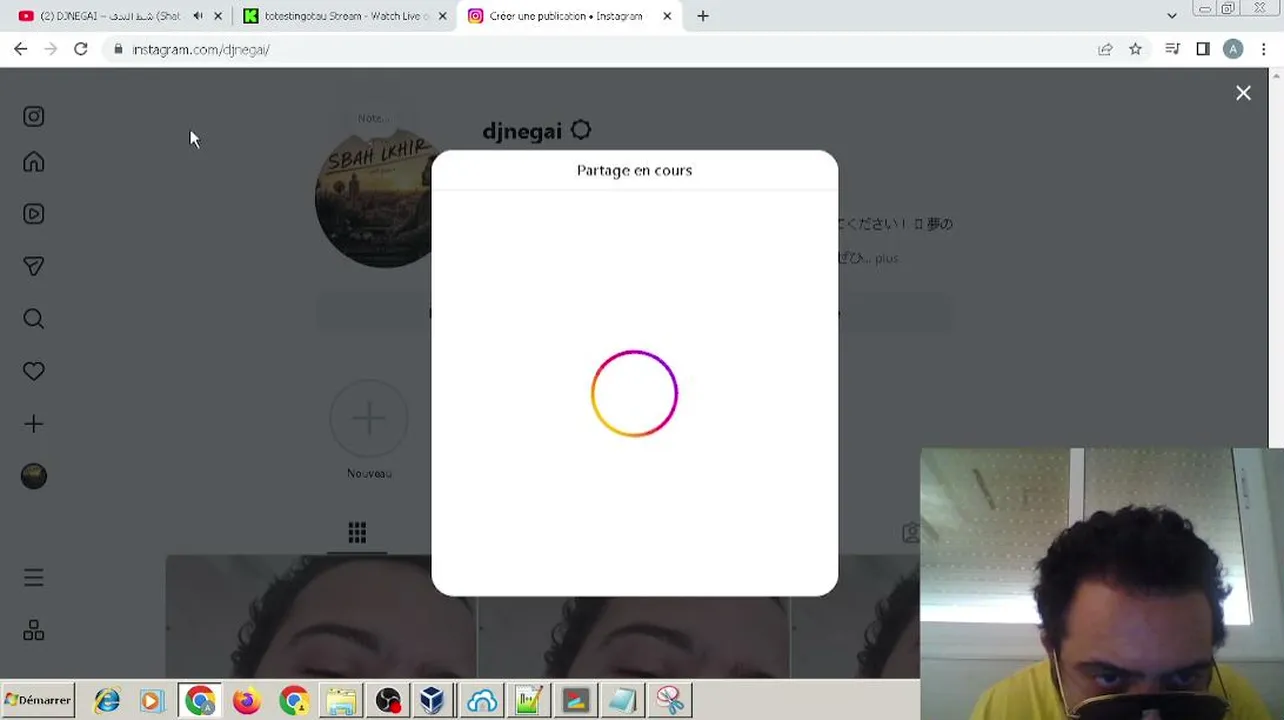Open the djnegai profile picture

coord(372,198)
